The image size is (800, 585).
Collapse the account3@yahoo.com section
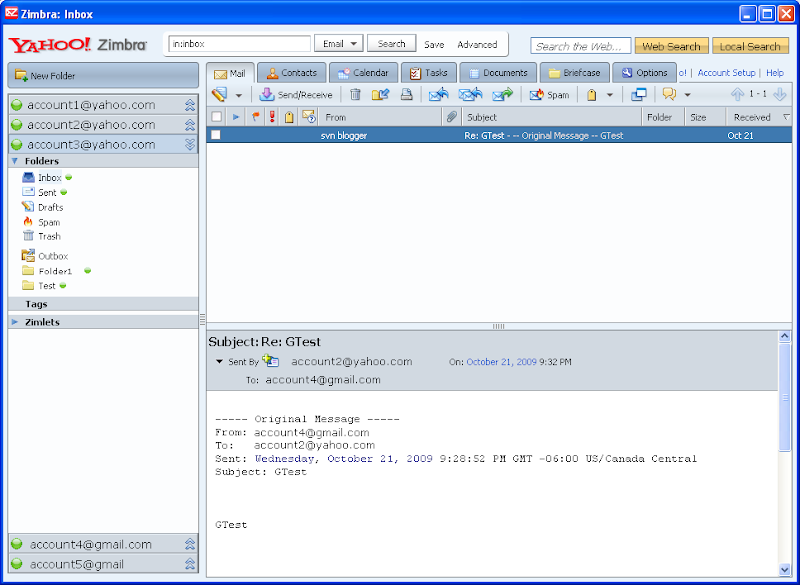190,144
